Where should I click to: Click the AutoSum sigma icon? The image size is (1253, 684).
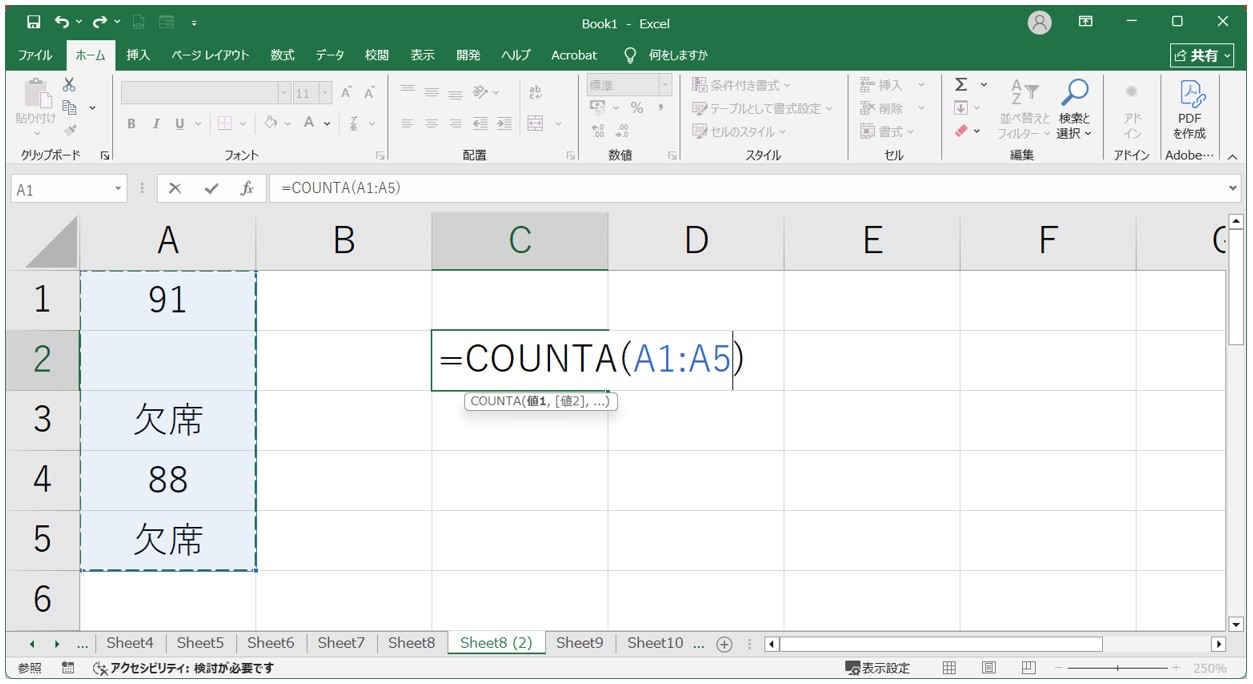961,85
